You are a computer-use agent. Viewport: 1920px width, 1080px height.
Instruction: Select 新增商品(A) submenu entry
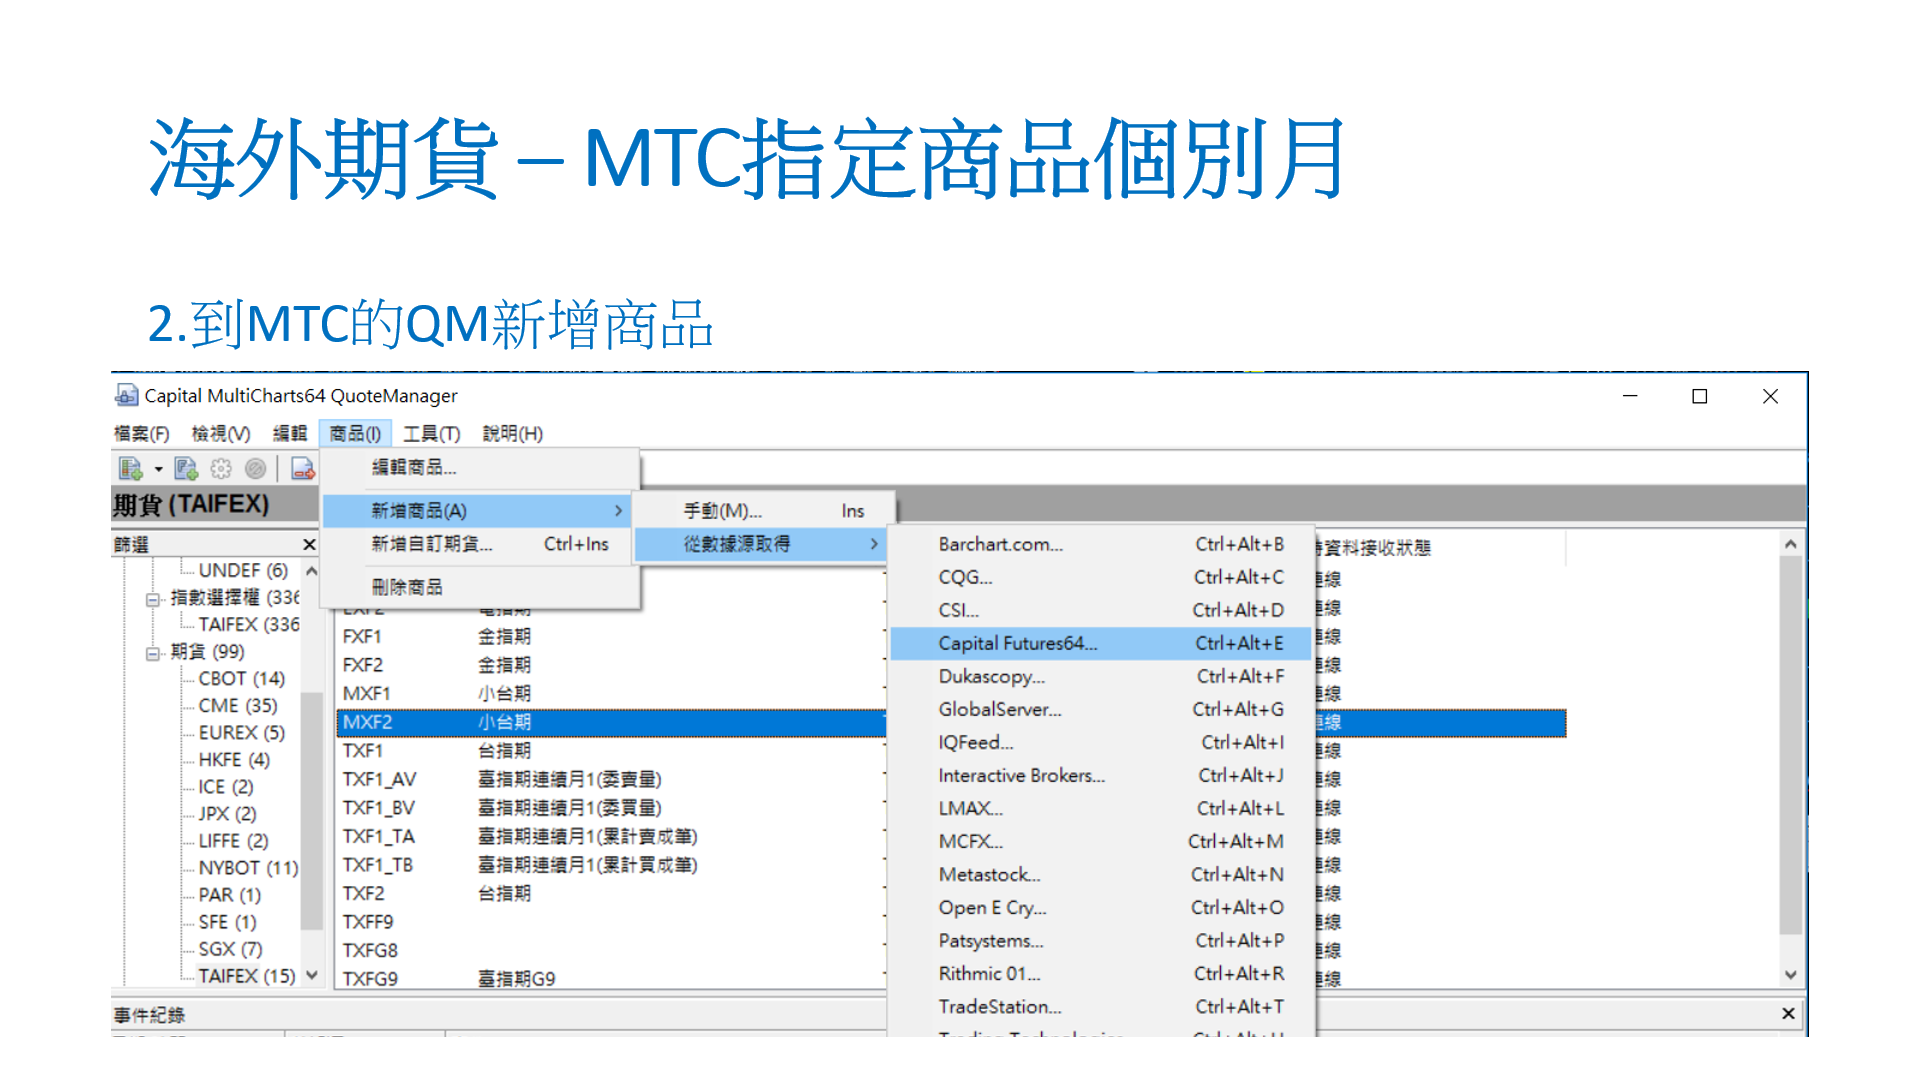(x=477, y=511)
